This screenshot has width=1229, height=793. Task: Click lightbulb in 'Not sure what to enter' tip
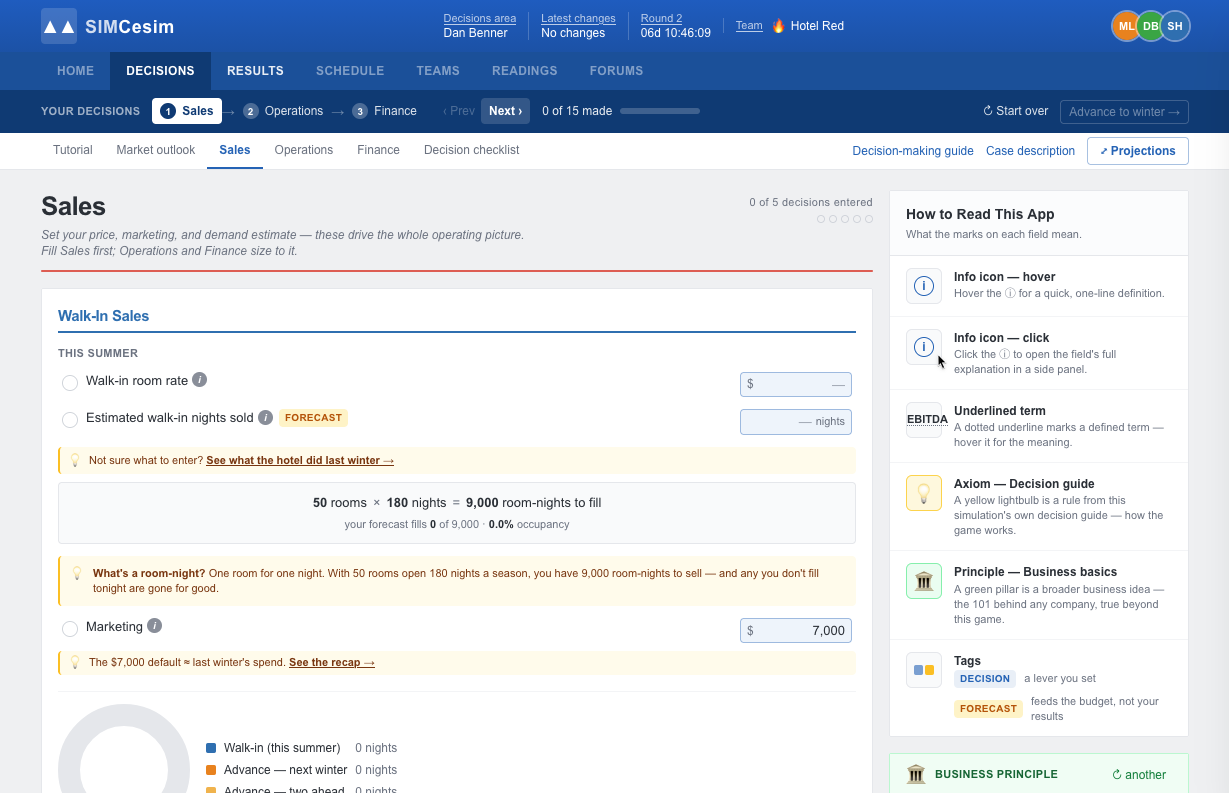tap(75, 460)
